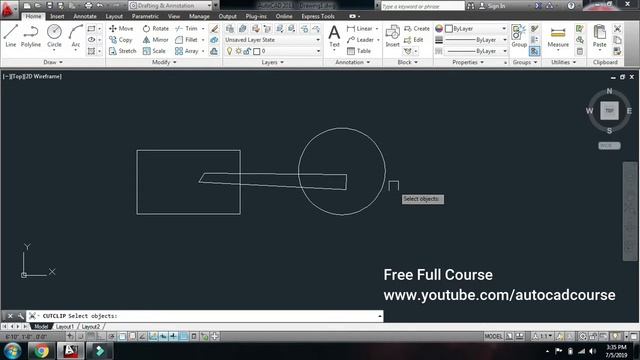Choose the Mirror tool
This screenshot has height=360, width=640.
pyautogui.click(x=156, y=40)
